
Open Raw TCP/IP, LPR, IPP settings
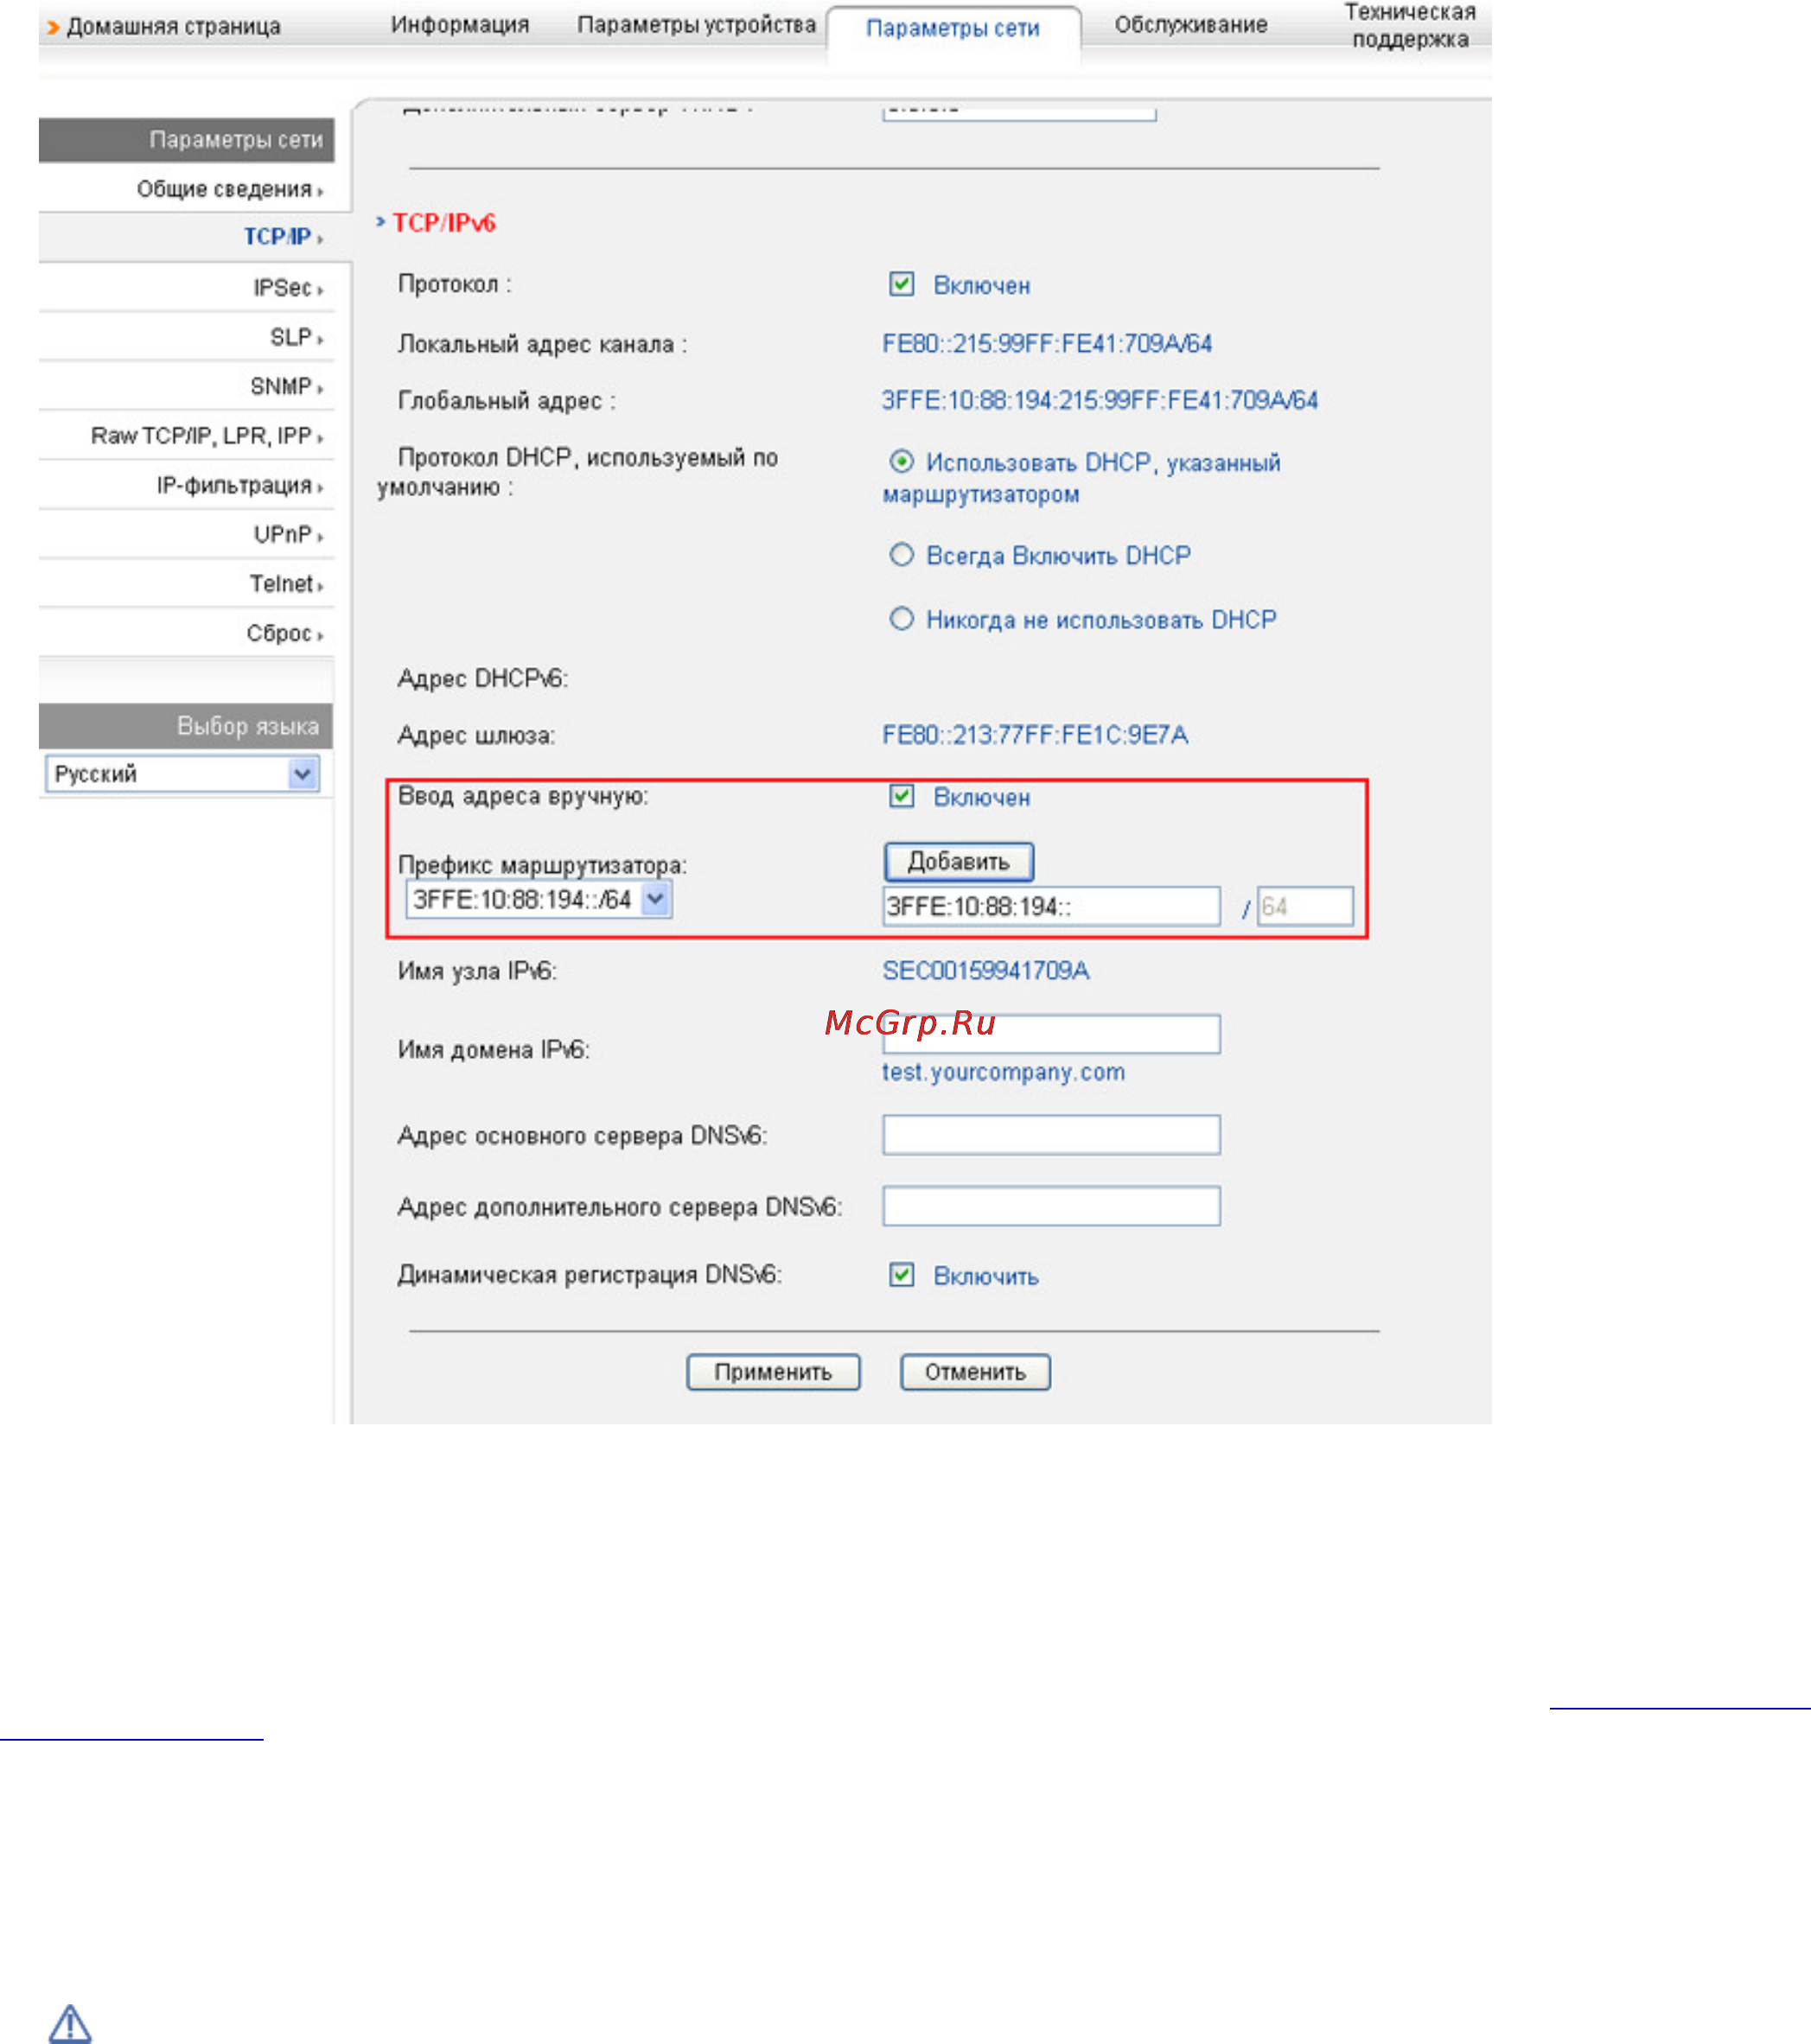[207, 436]
